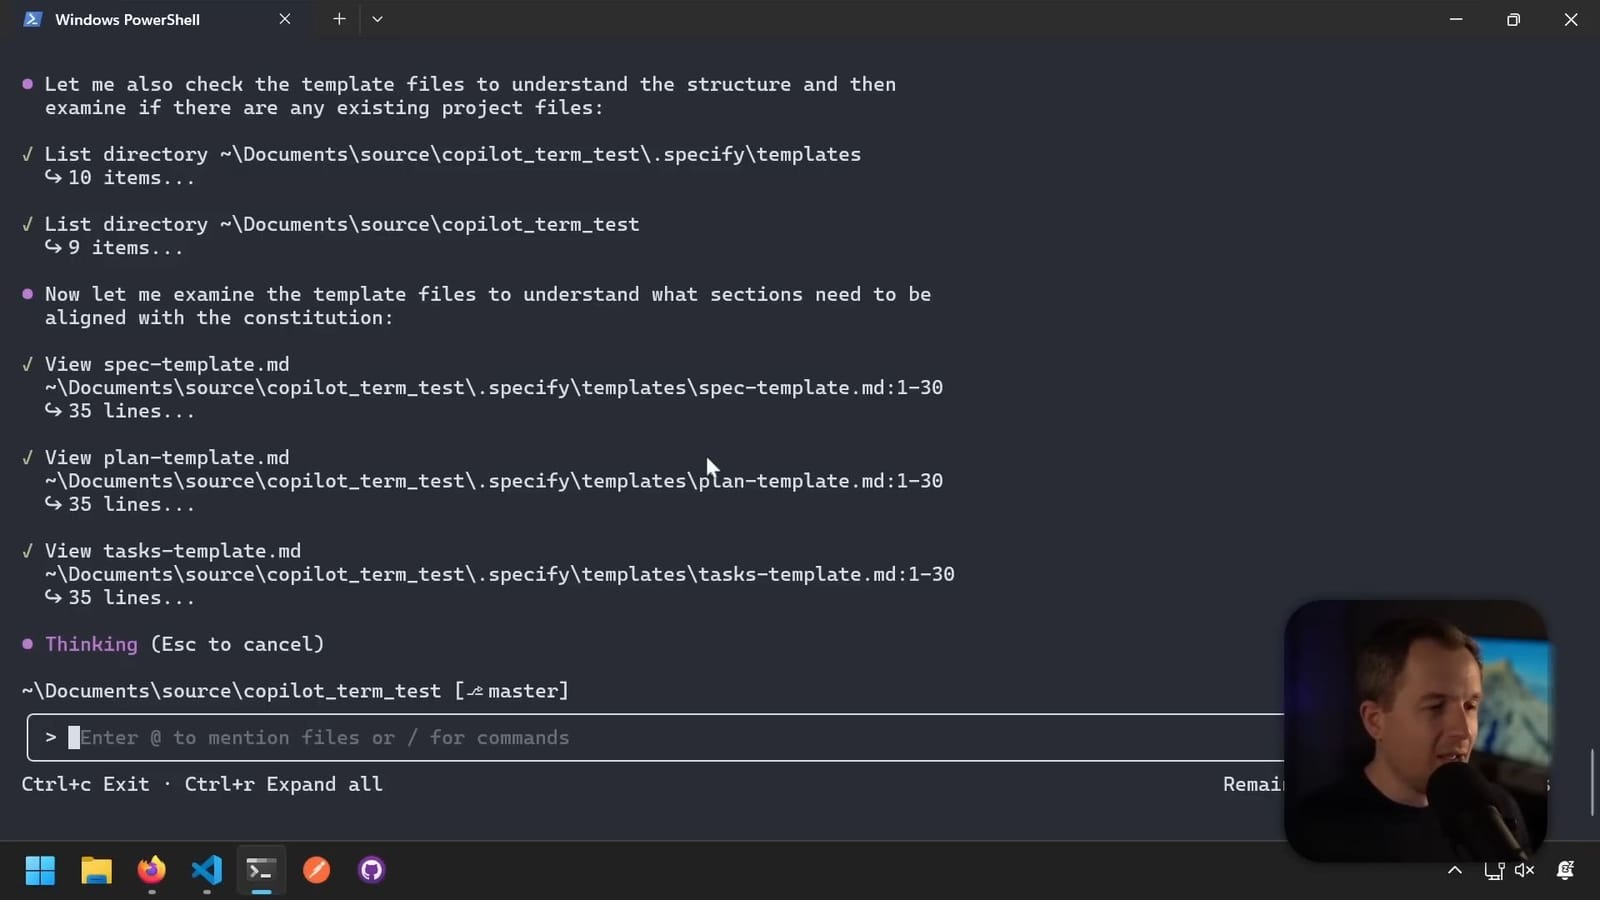1600x900 pixels.
Task: Click the PowerShell icon on the tab
Action: pos(33,19)
